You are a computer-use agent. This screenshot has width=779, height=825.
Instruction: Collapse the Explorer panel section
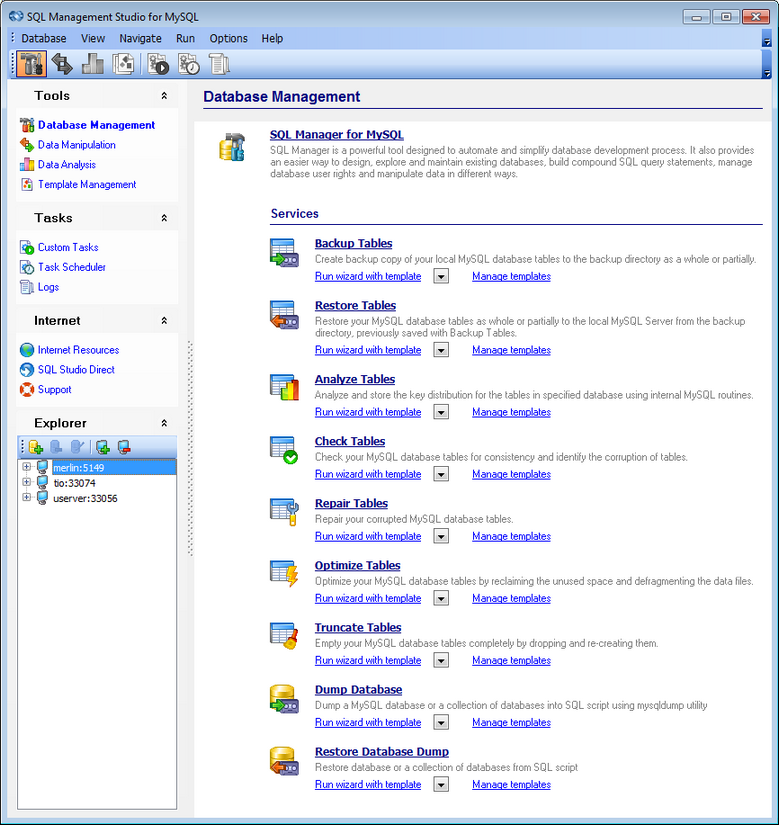[164, 423]
